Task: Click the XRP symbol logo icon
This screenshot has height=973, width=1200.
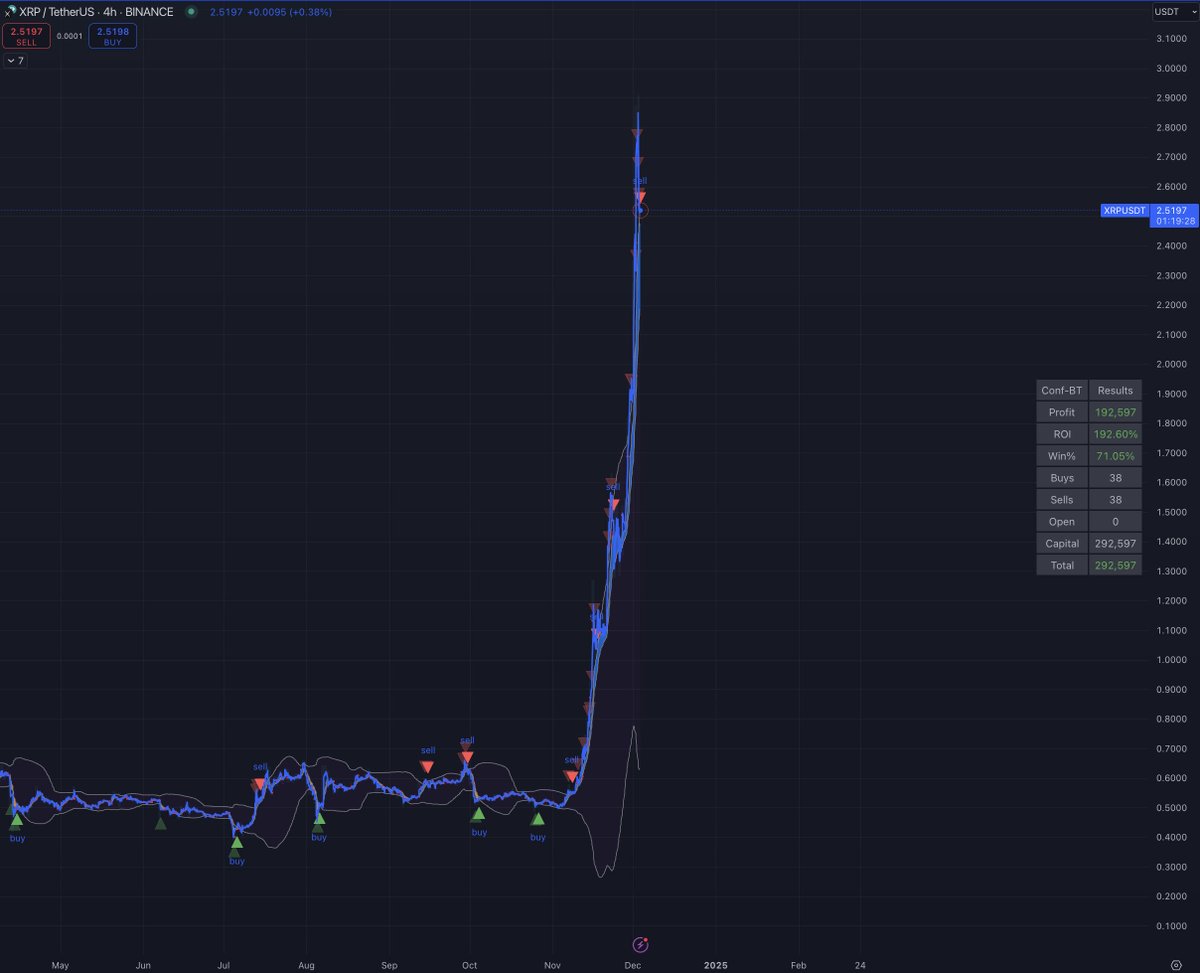Action: click(9, 12)
